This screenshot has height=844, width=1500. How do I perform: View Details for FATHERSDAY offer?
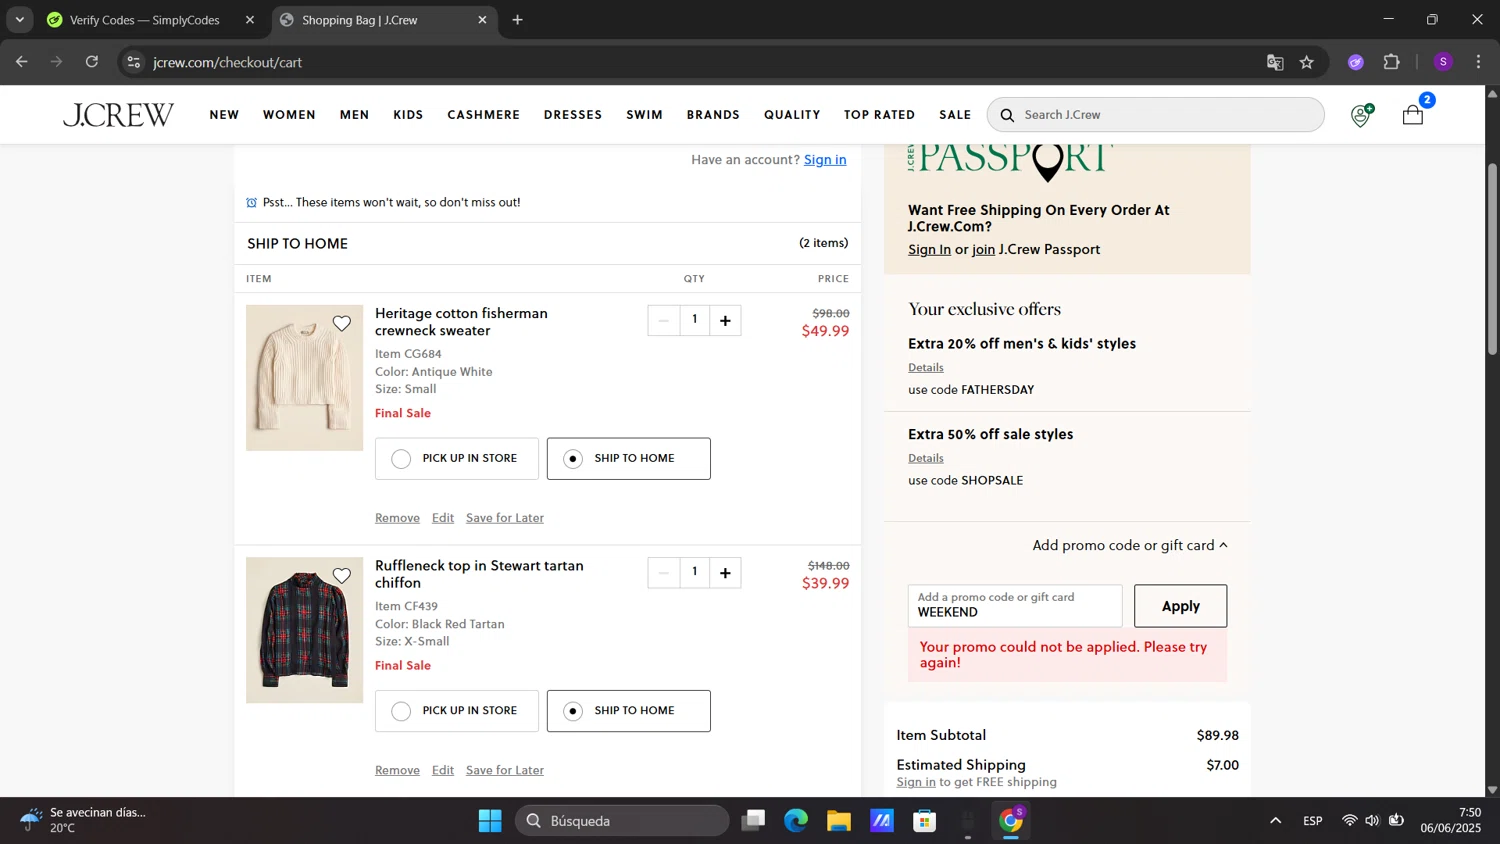926,367
